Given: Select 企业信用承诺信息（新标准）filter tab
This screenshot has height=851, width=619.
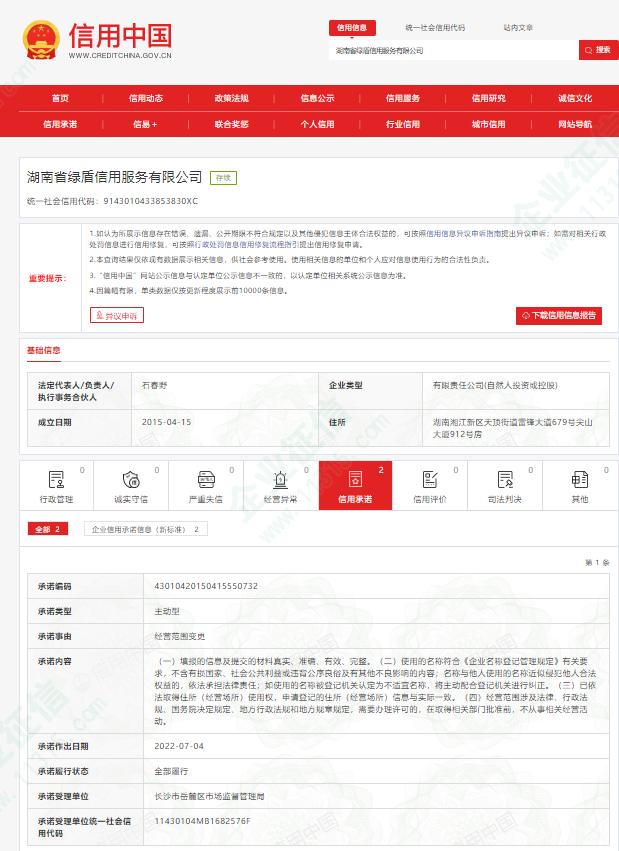Looking at the screenshot, I should pos(145,529).
